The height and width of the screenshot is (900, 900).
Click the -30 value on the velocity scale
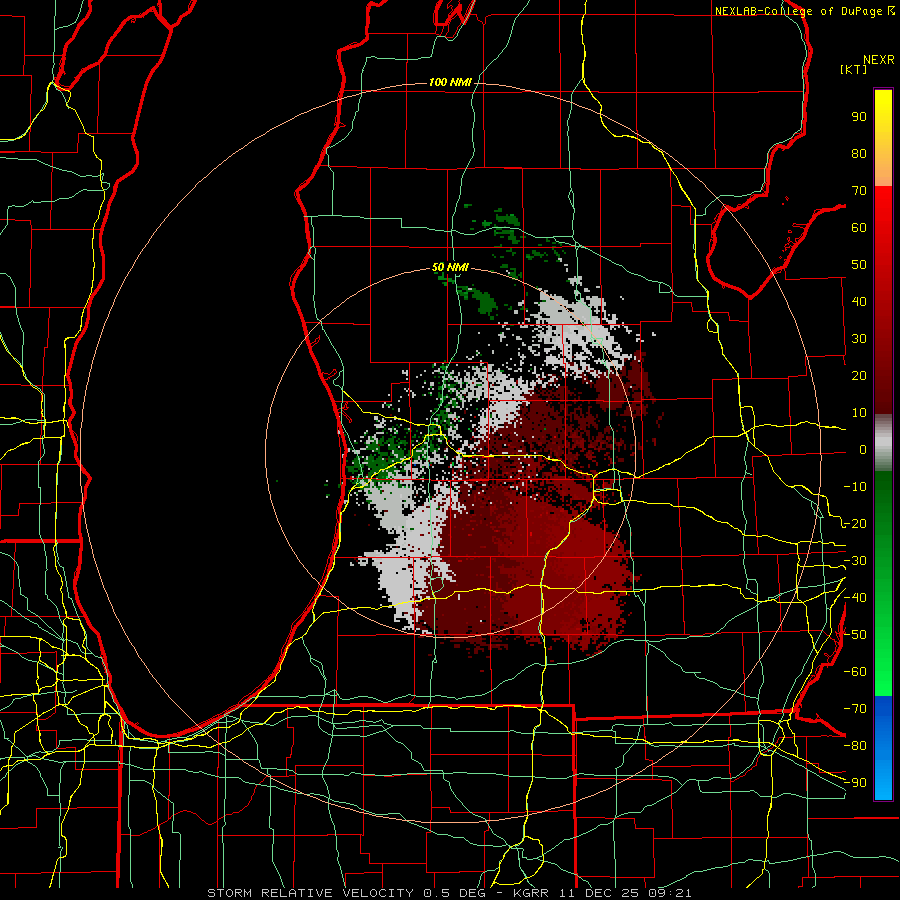(x=855, y=561)
